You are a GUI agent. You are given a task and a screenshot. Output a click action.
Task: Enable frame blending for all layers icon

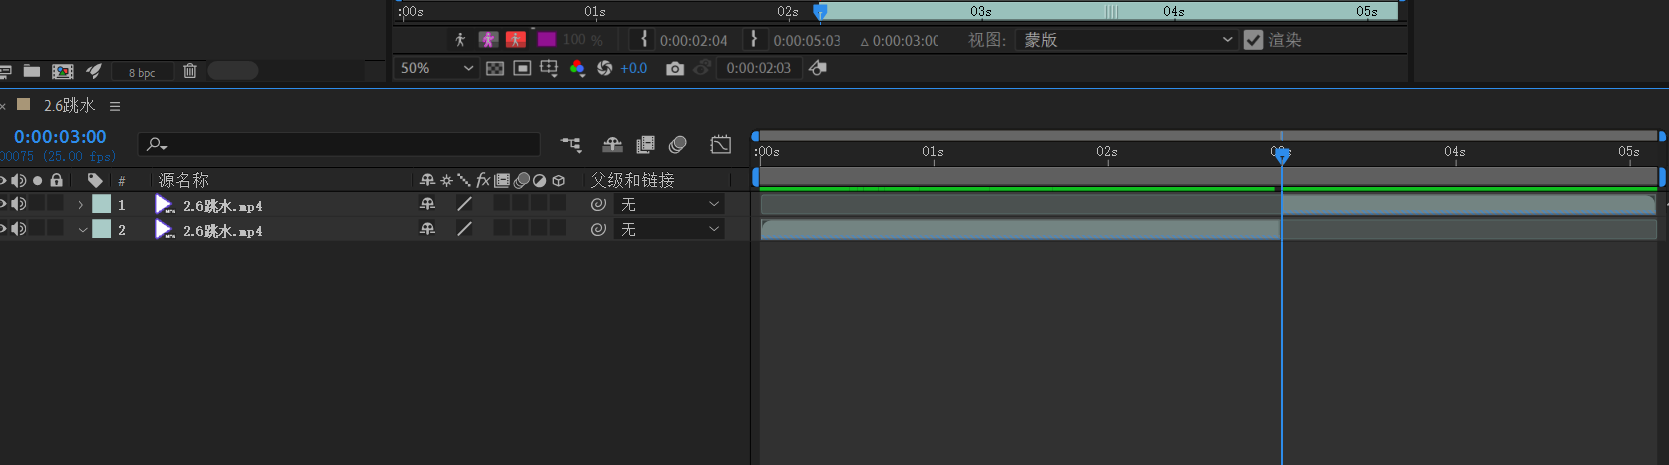[x=645, y=145]
